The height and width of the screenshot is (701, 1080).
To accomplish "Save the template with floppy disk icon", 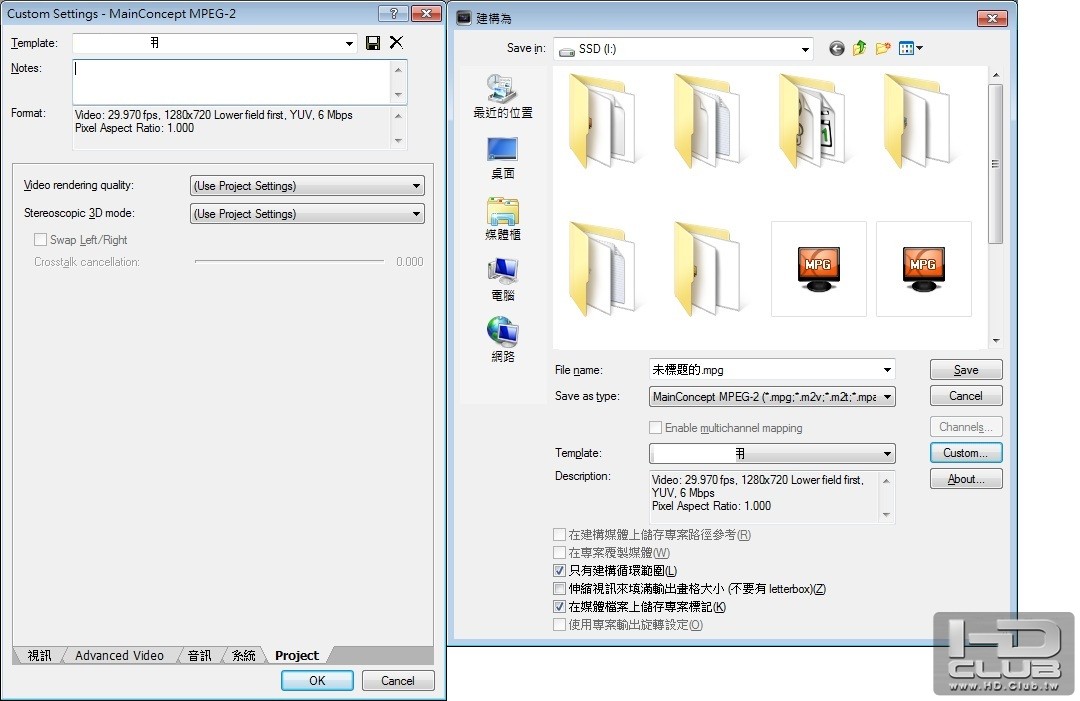I will 373,43.
